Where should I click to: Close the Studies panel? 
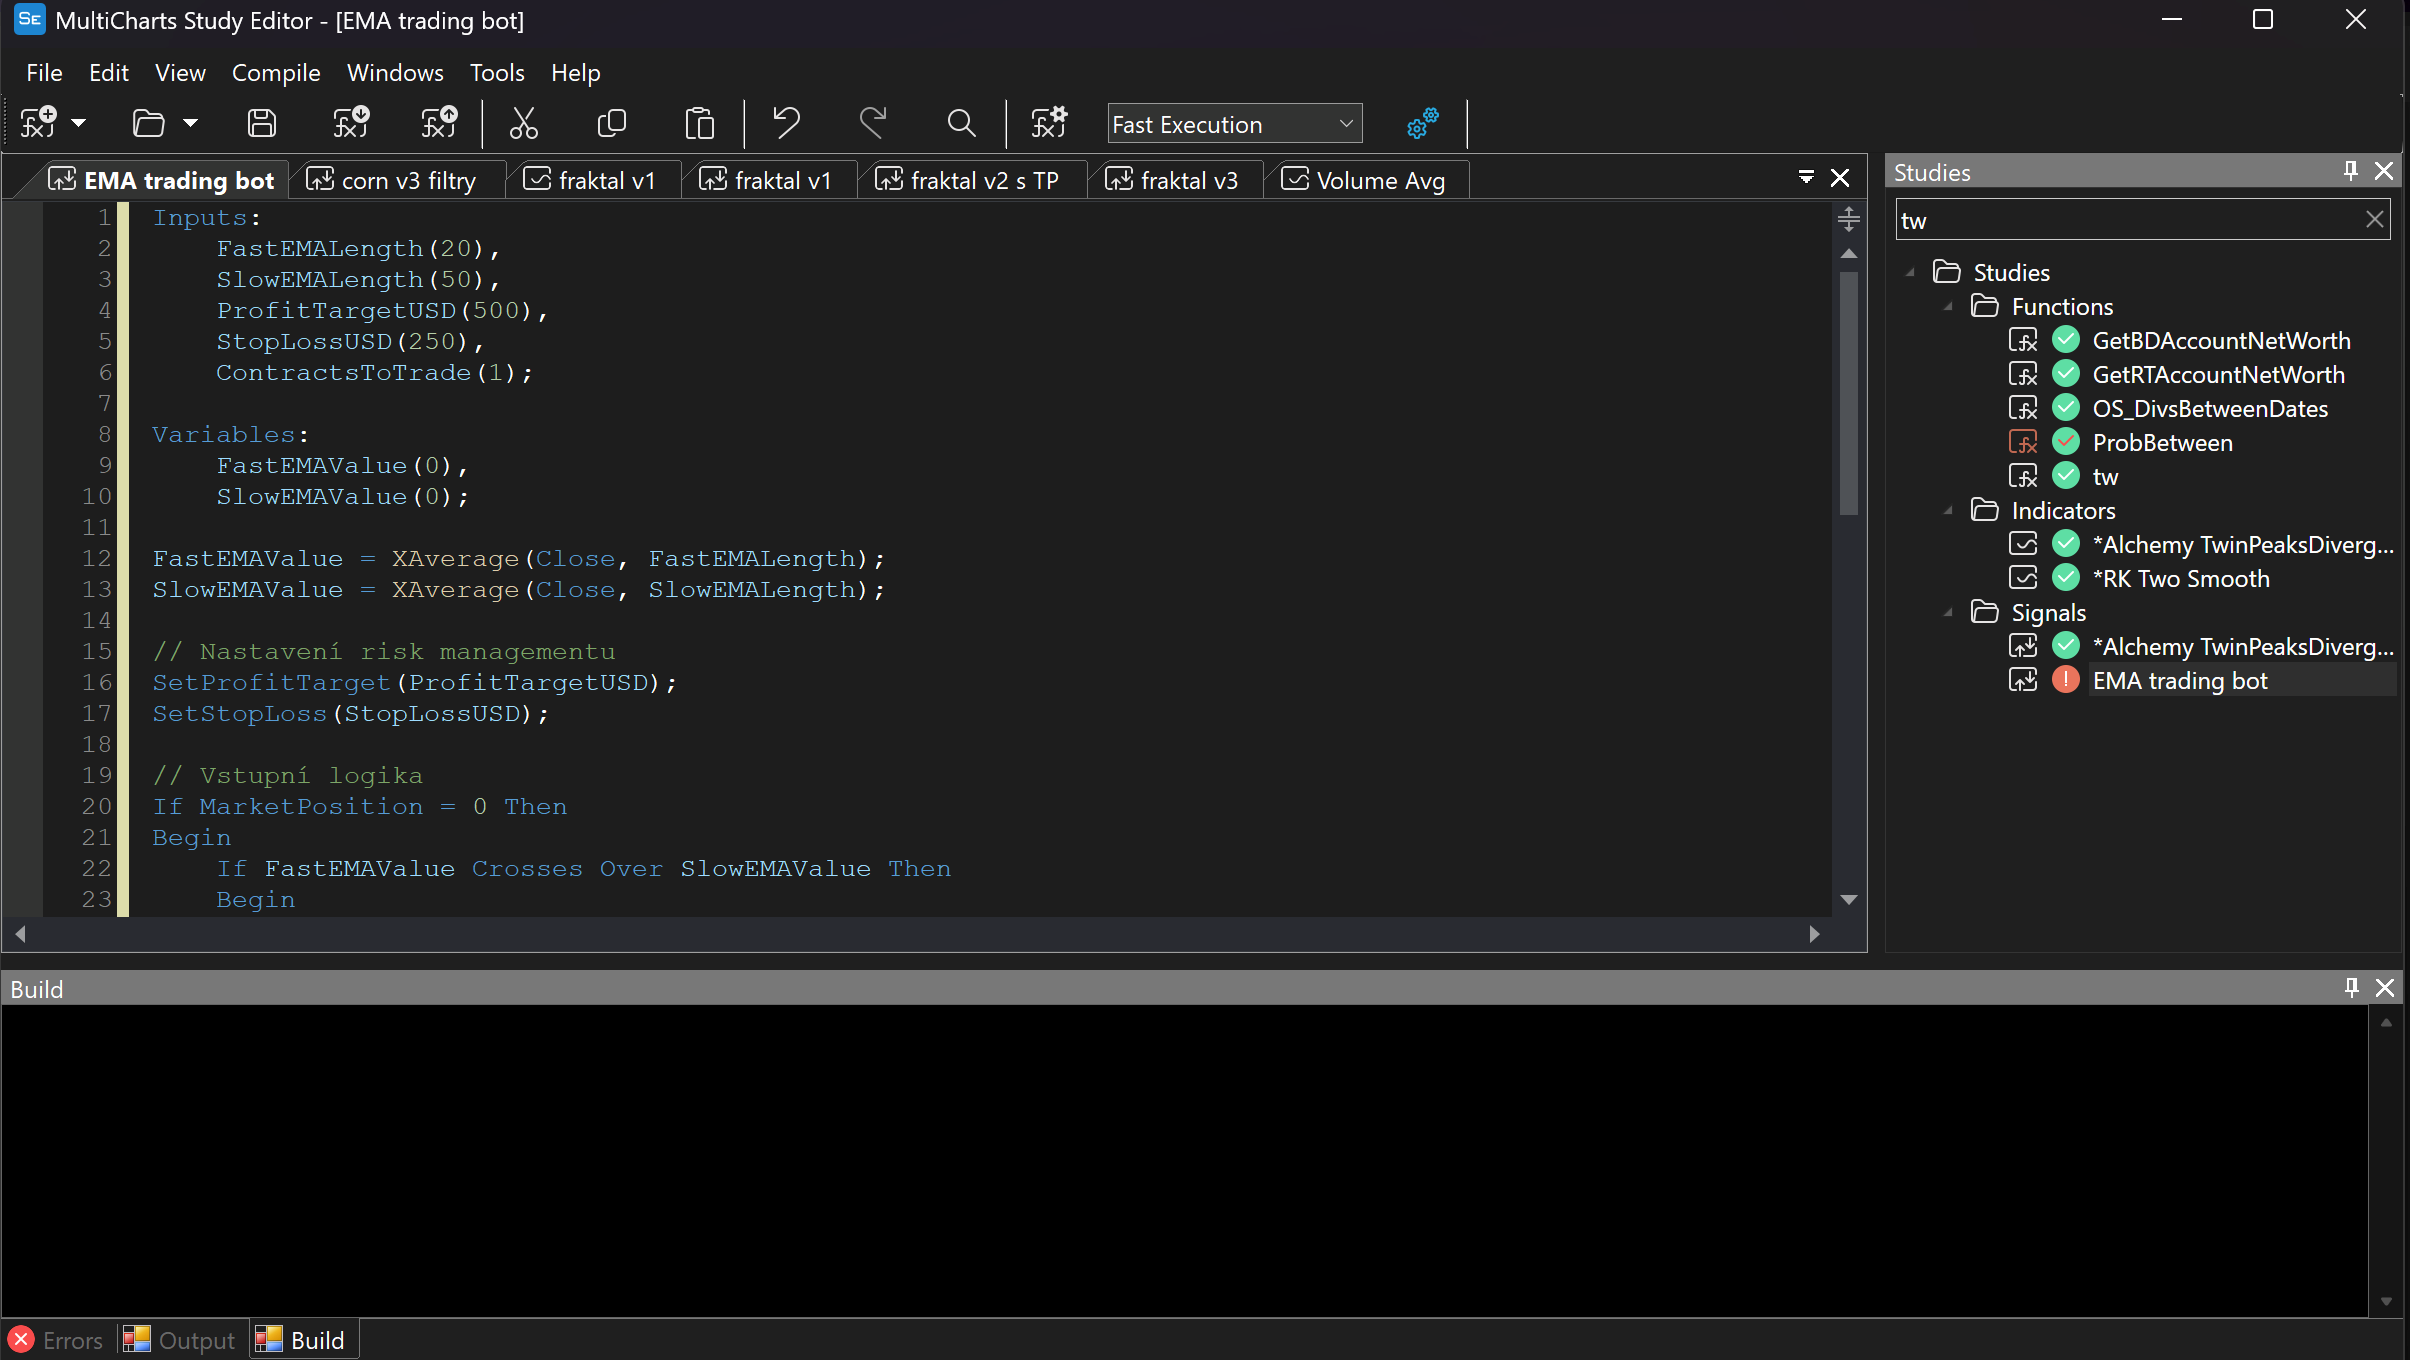coord(2384,171)
